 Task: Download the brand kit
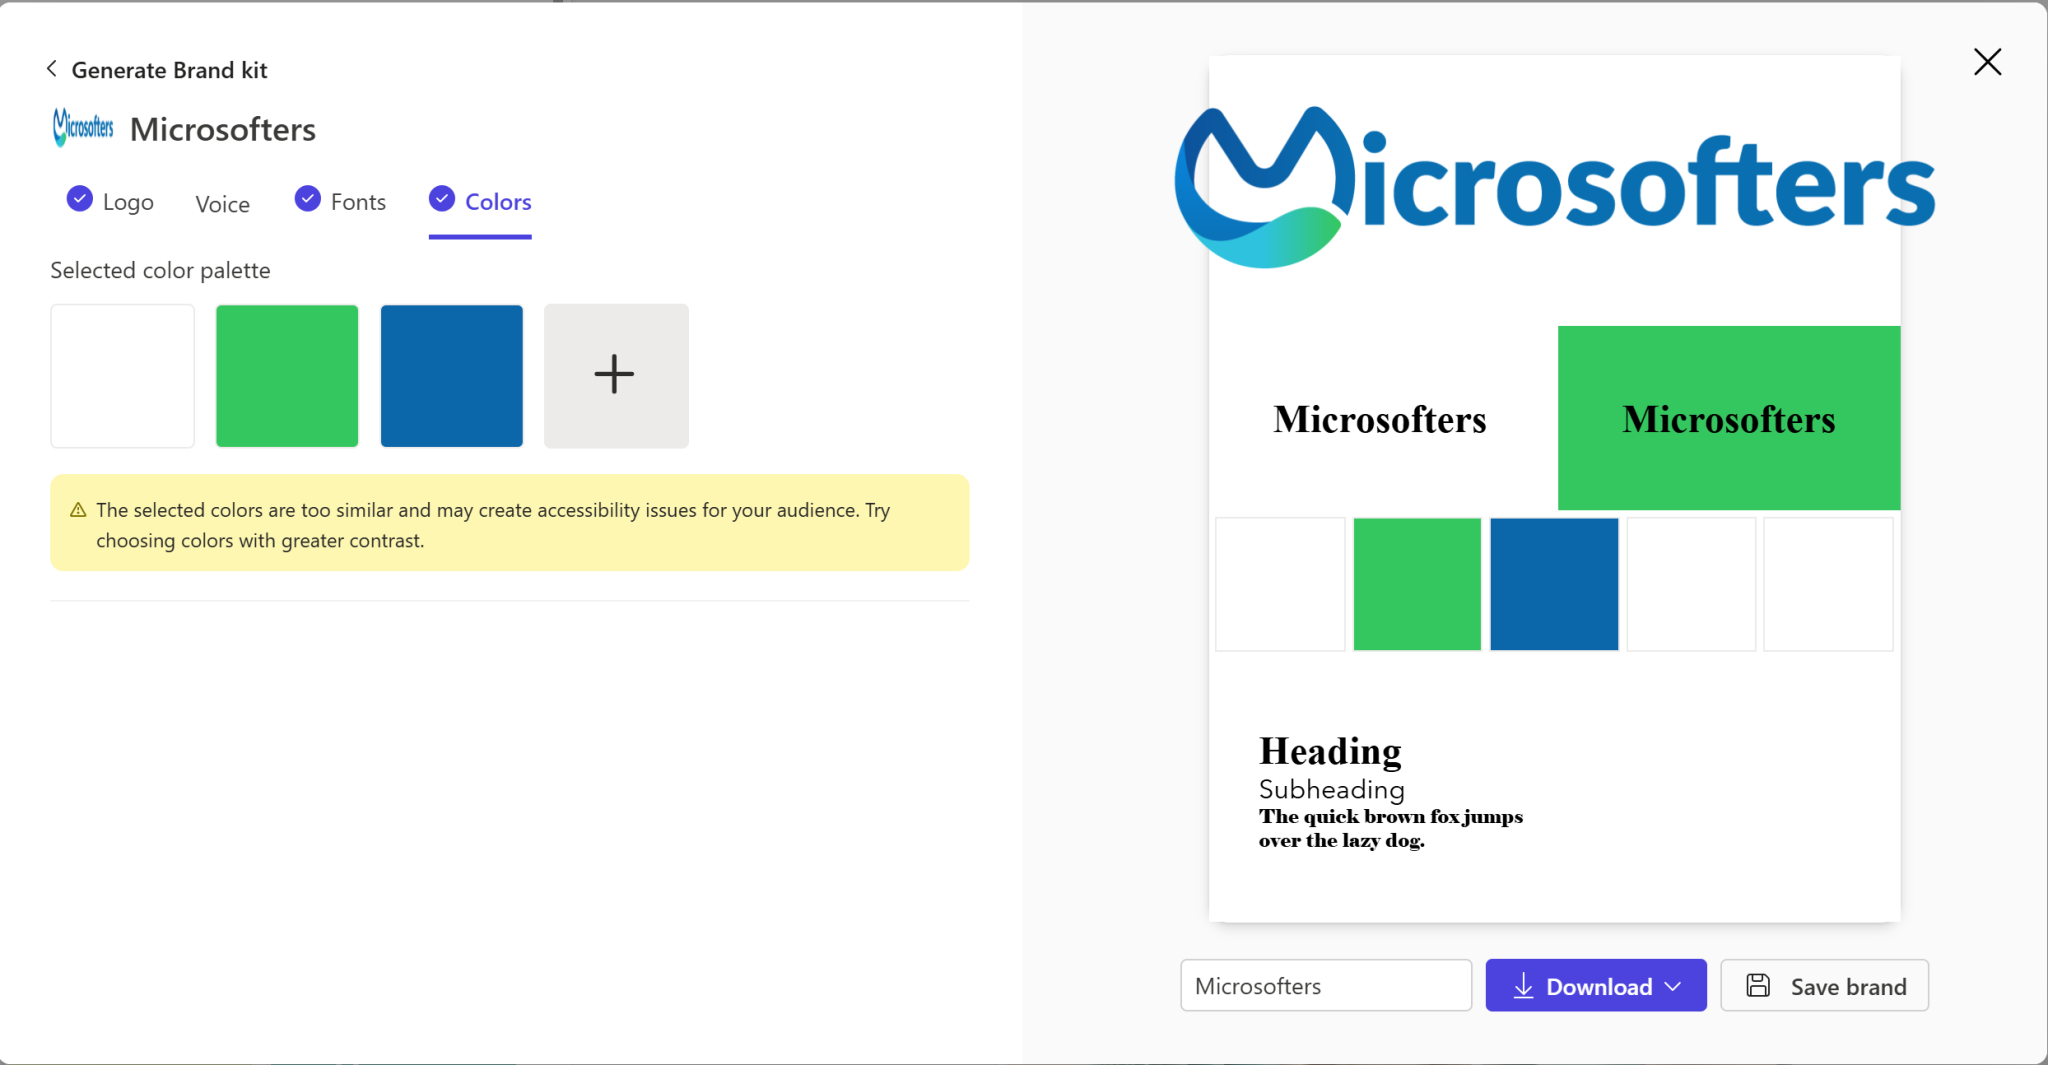coord(1594,985)
